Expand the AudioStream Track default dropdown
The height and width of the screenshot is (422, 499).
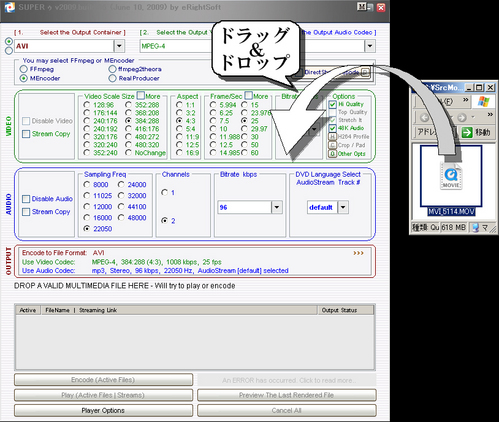[343, 207]
